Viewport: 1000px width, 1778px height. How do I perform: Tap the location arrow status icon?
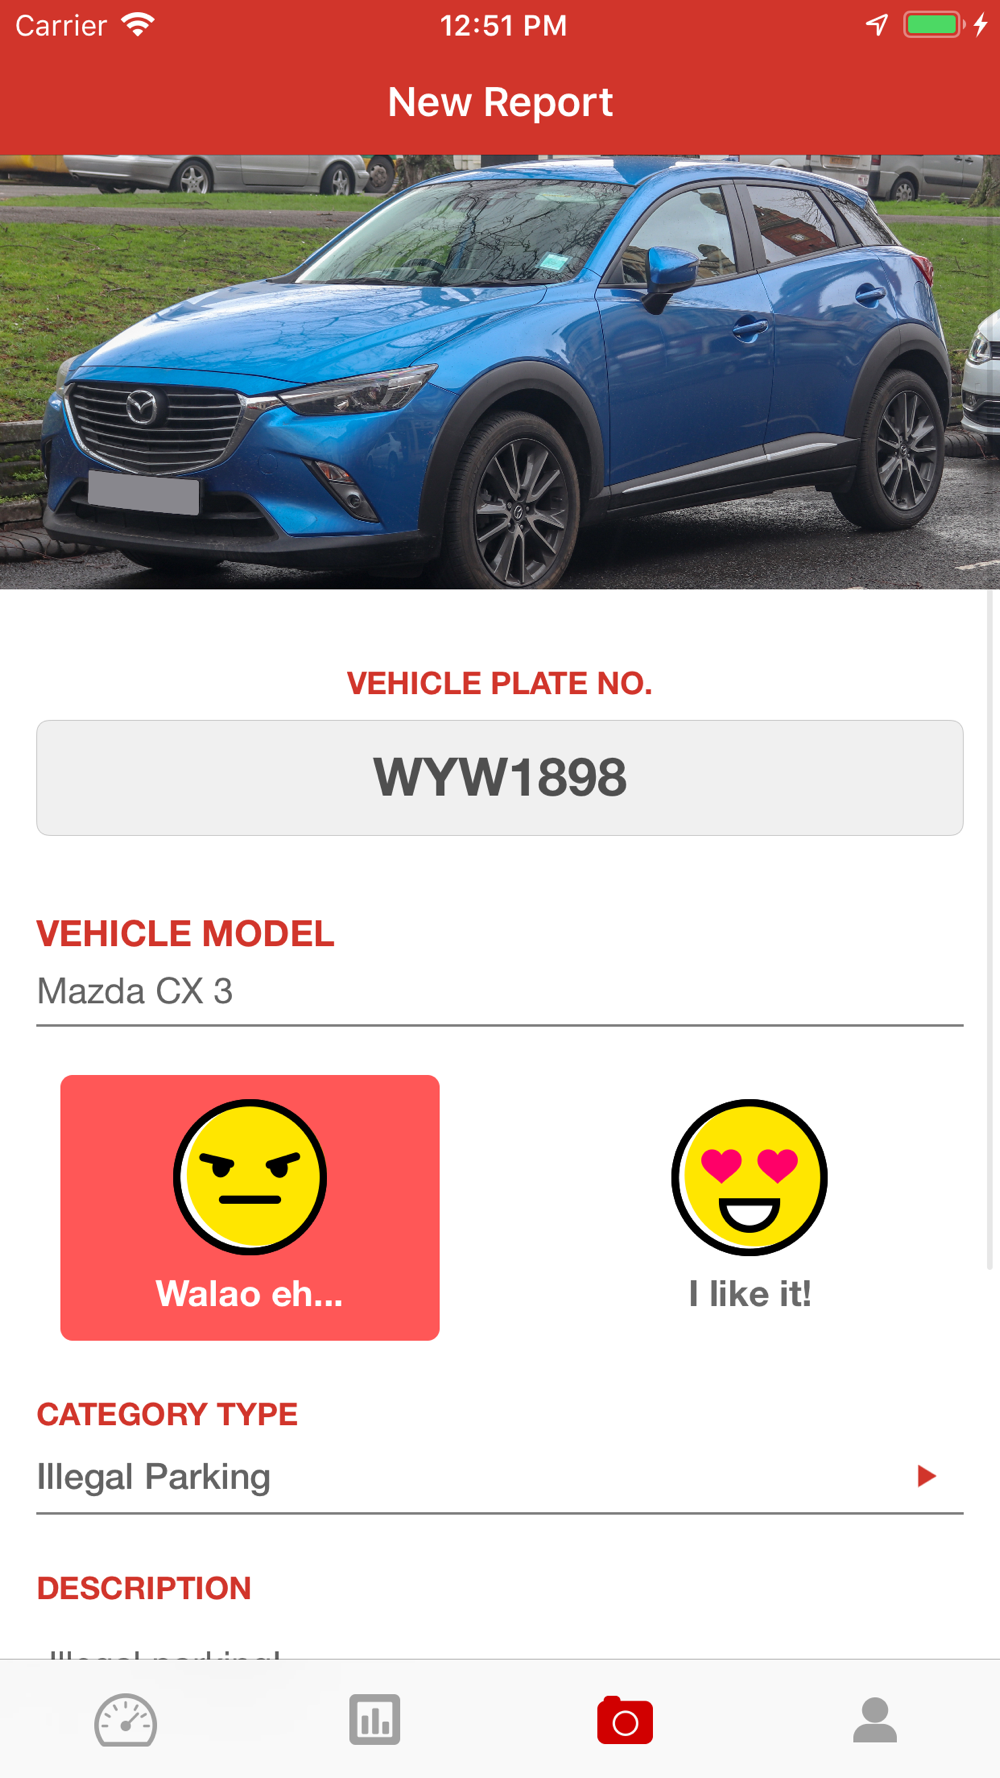(877, 25)
